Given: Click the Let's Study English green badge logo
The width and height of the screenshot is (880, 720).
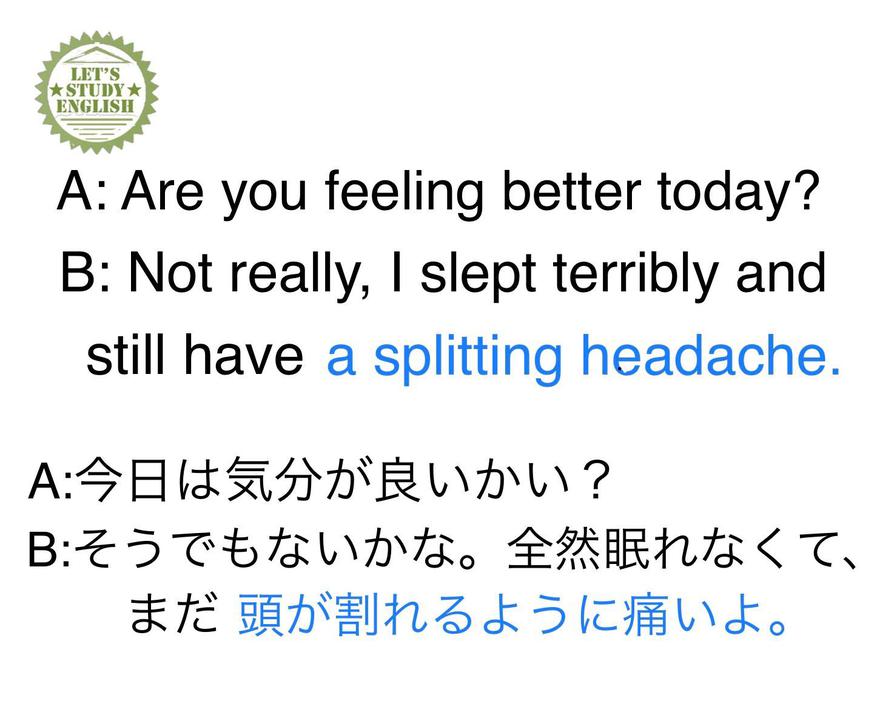Looking at the screenshot, I should coord(97,93).
